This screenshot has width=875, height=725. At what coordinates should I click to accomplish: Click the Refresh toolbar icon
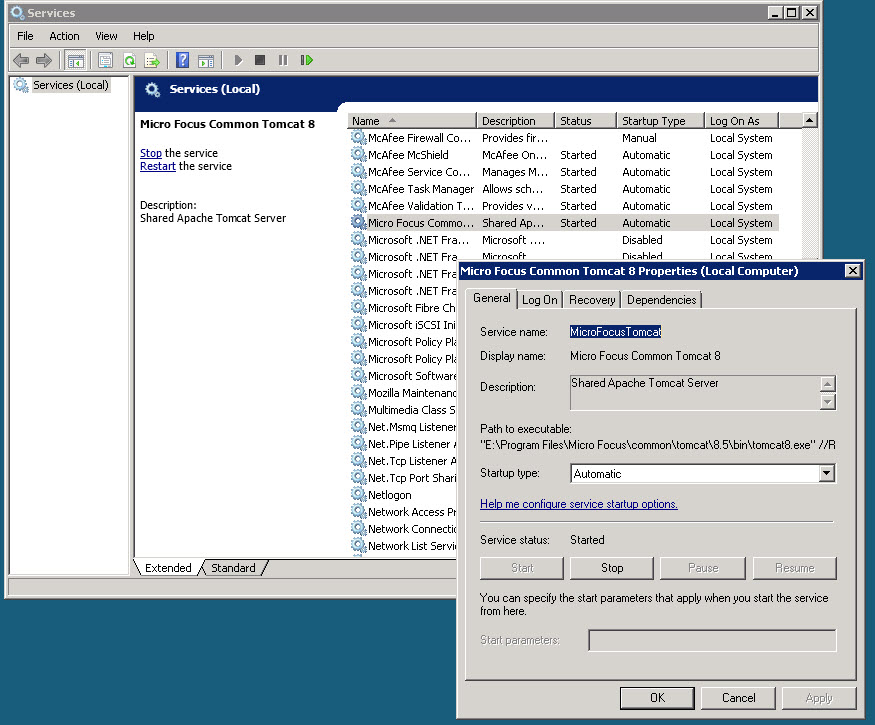click(129, 61)
